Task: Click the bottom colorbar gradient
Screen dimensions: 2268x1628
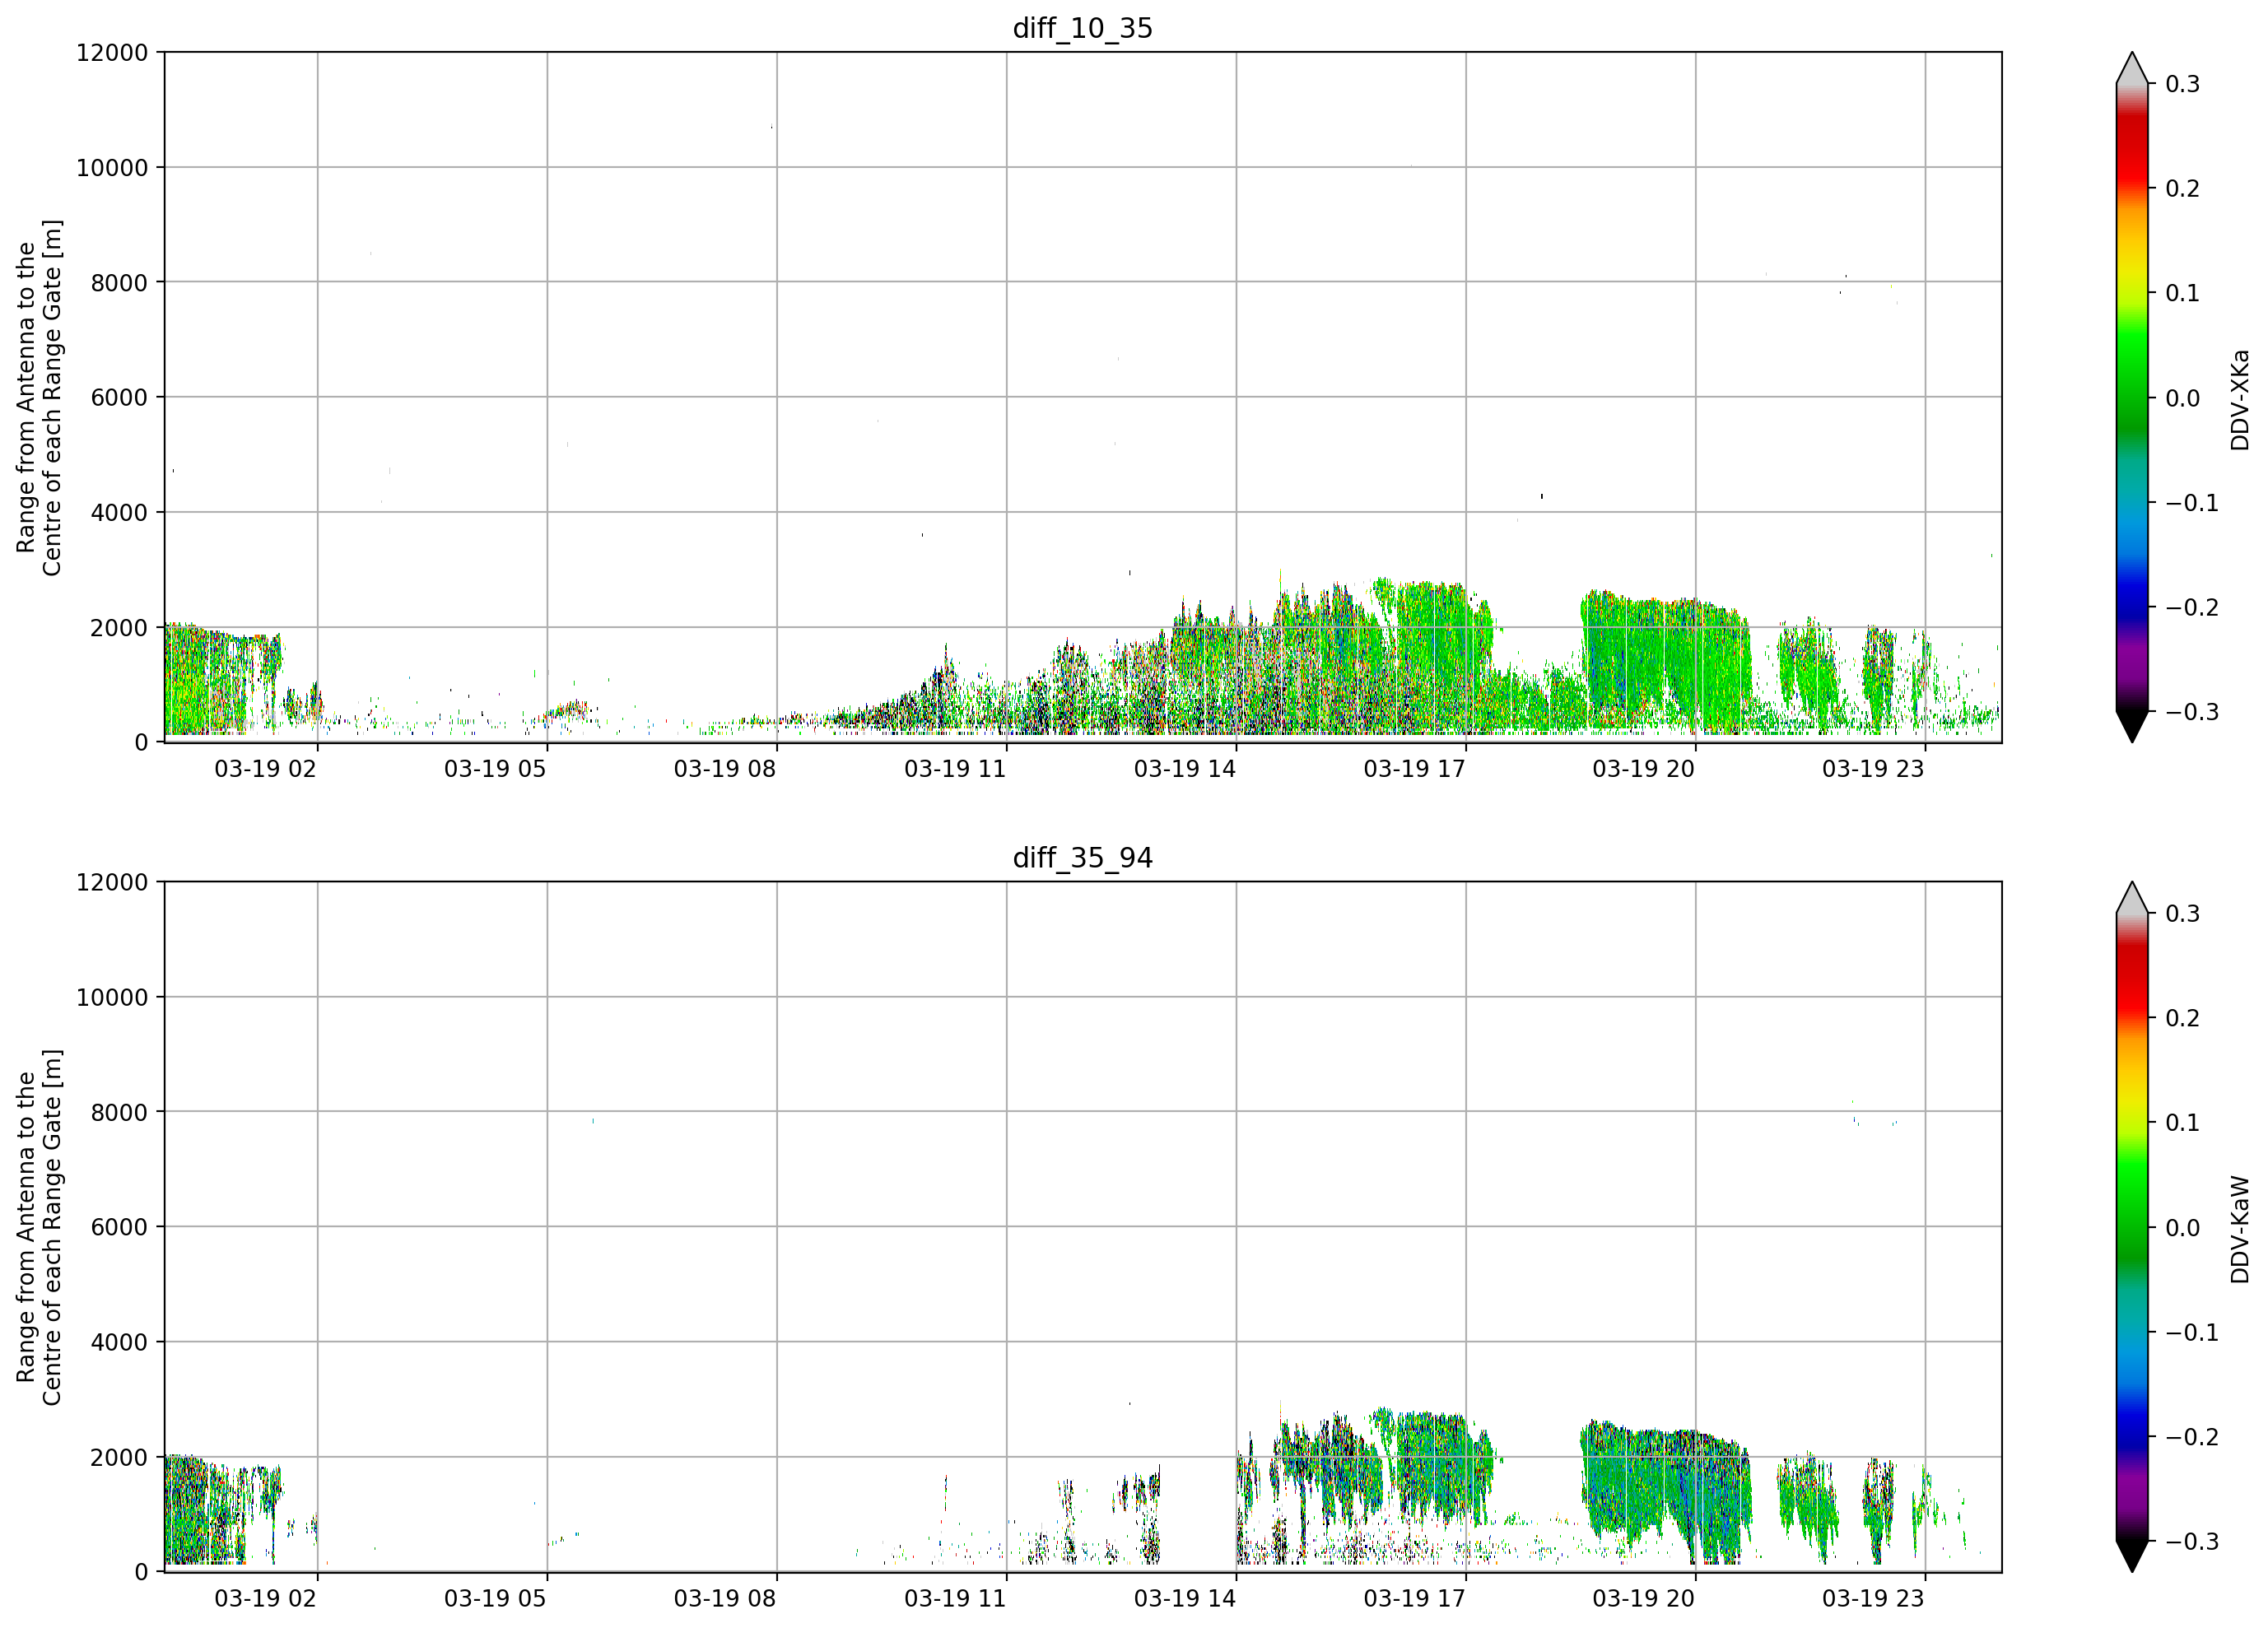Action: coord(2131,1227)
